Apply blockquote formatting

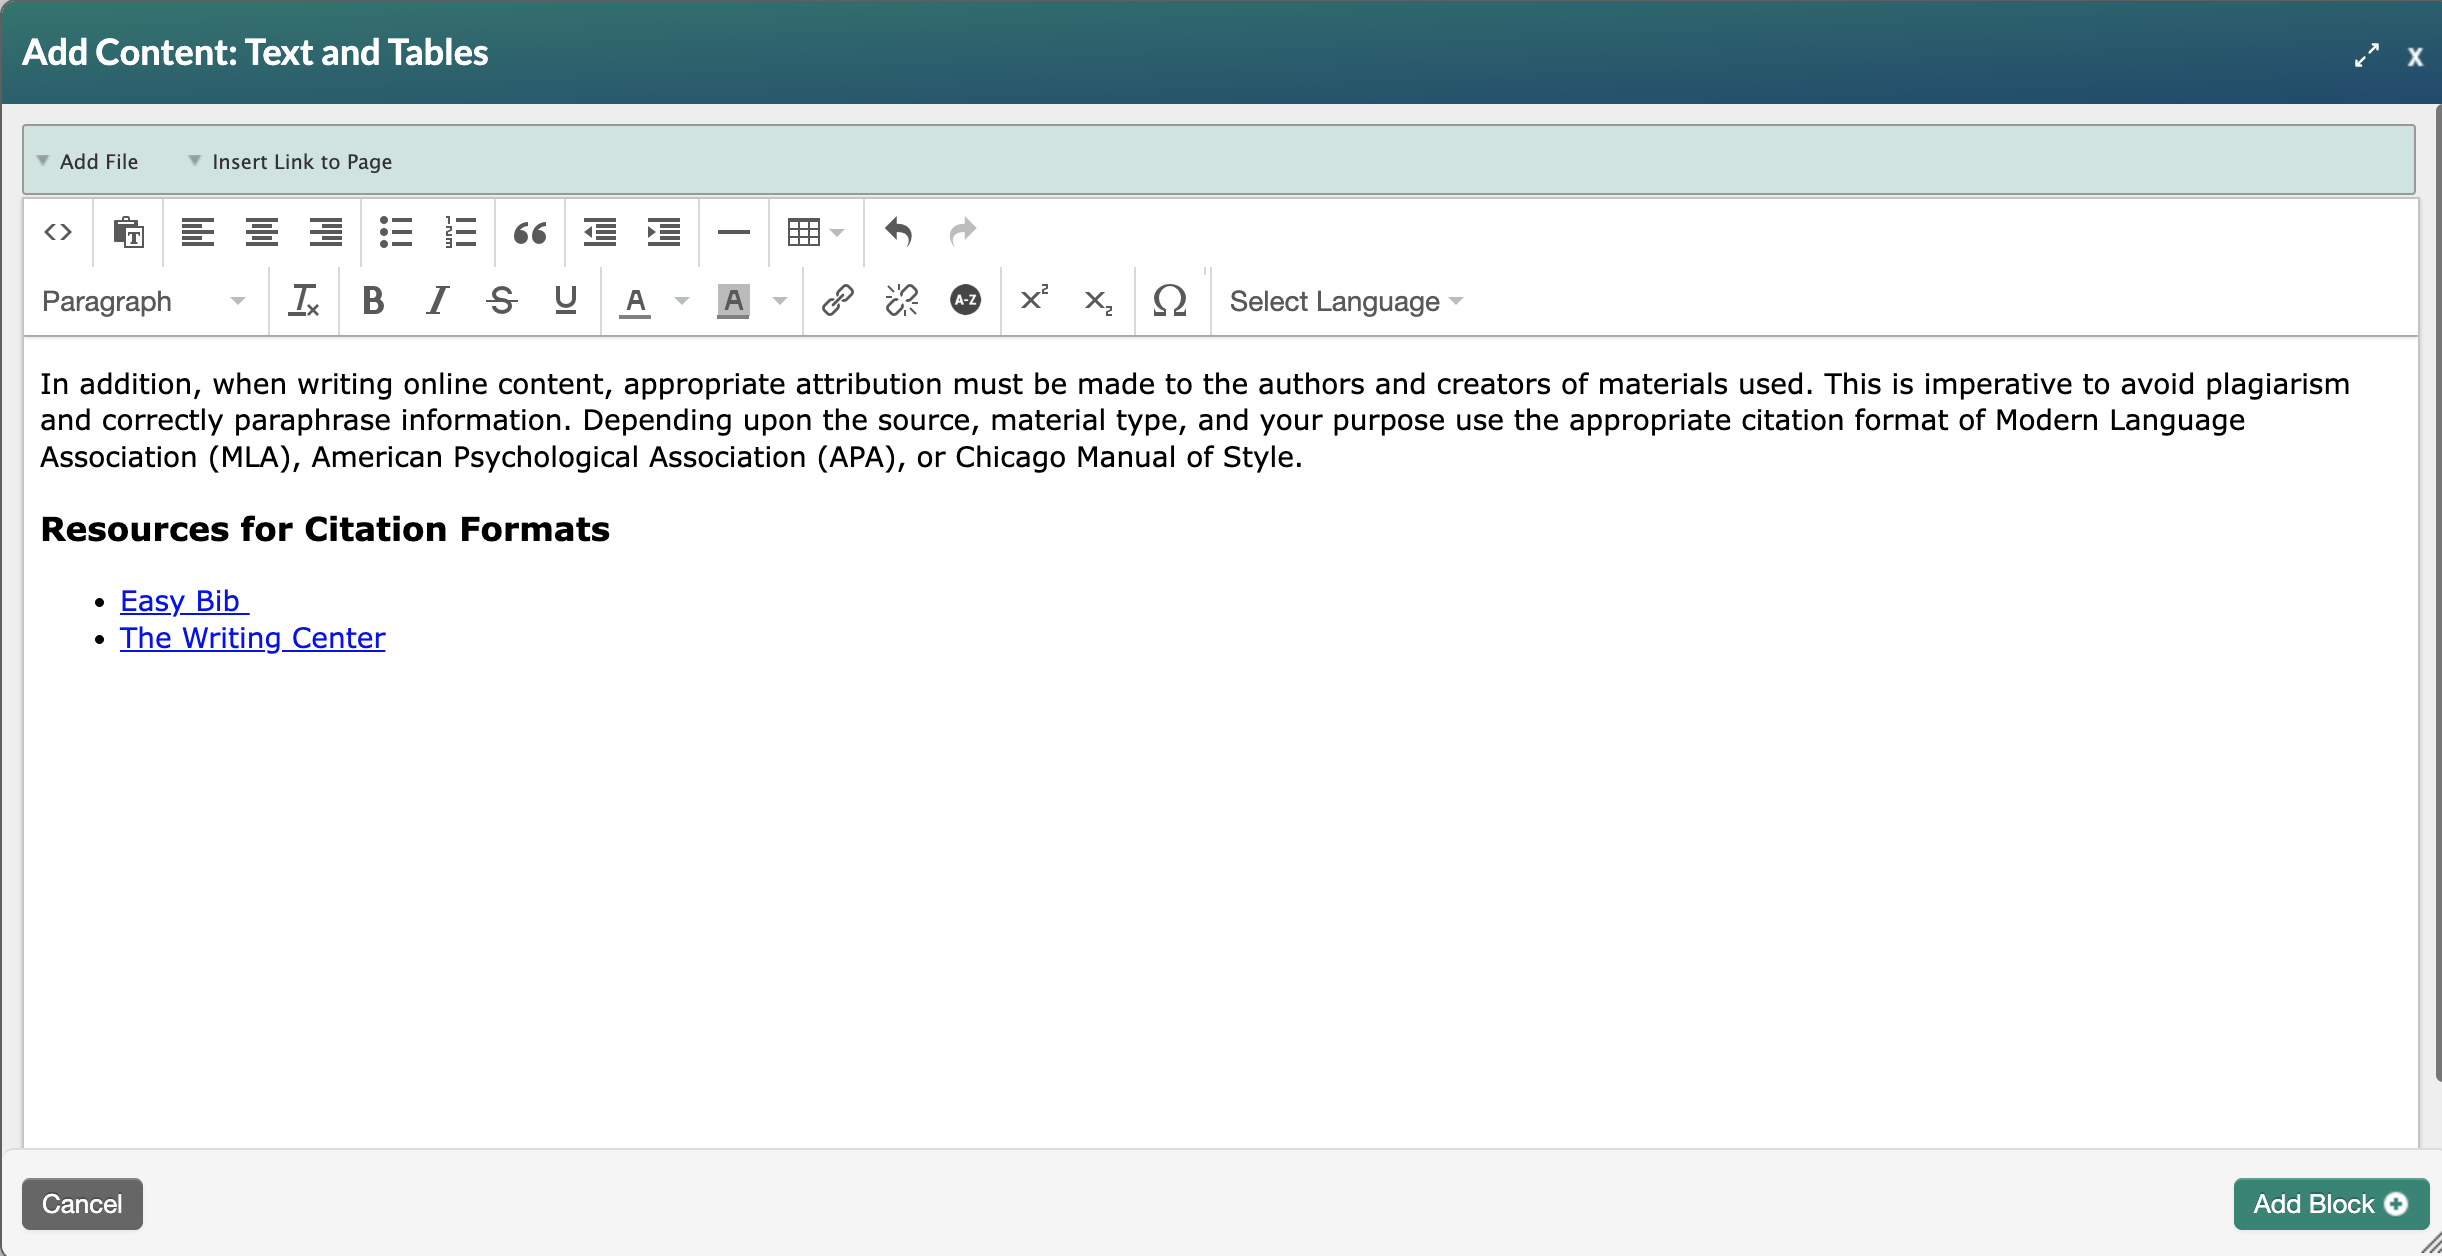coord(530,233)
